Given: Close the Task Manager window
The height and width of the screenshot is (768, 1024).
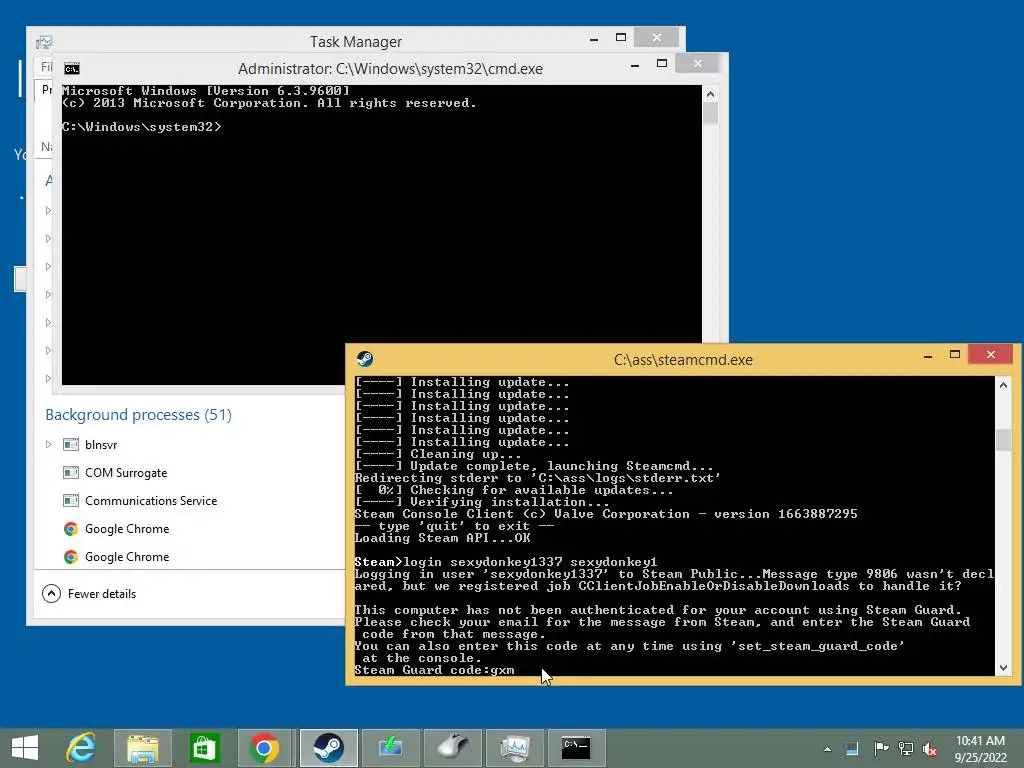Looking at the screenshot, I should click(x=656, y=38).
